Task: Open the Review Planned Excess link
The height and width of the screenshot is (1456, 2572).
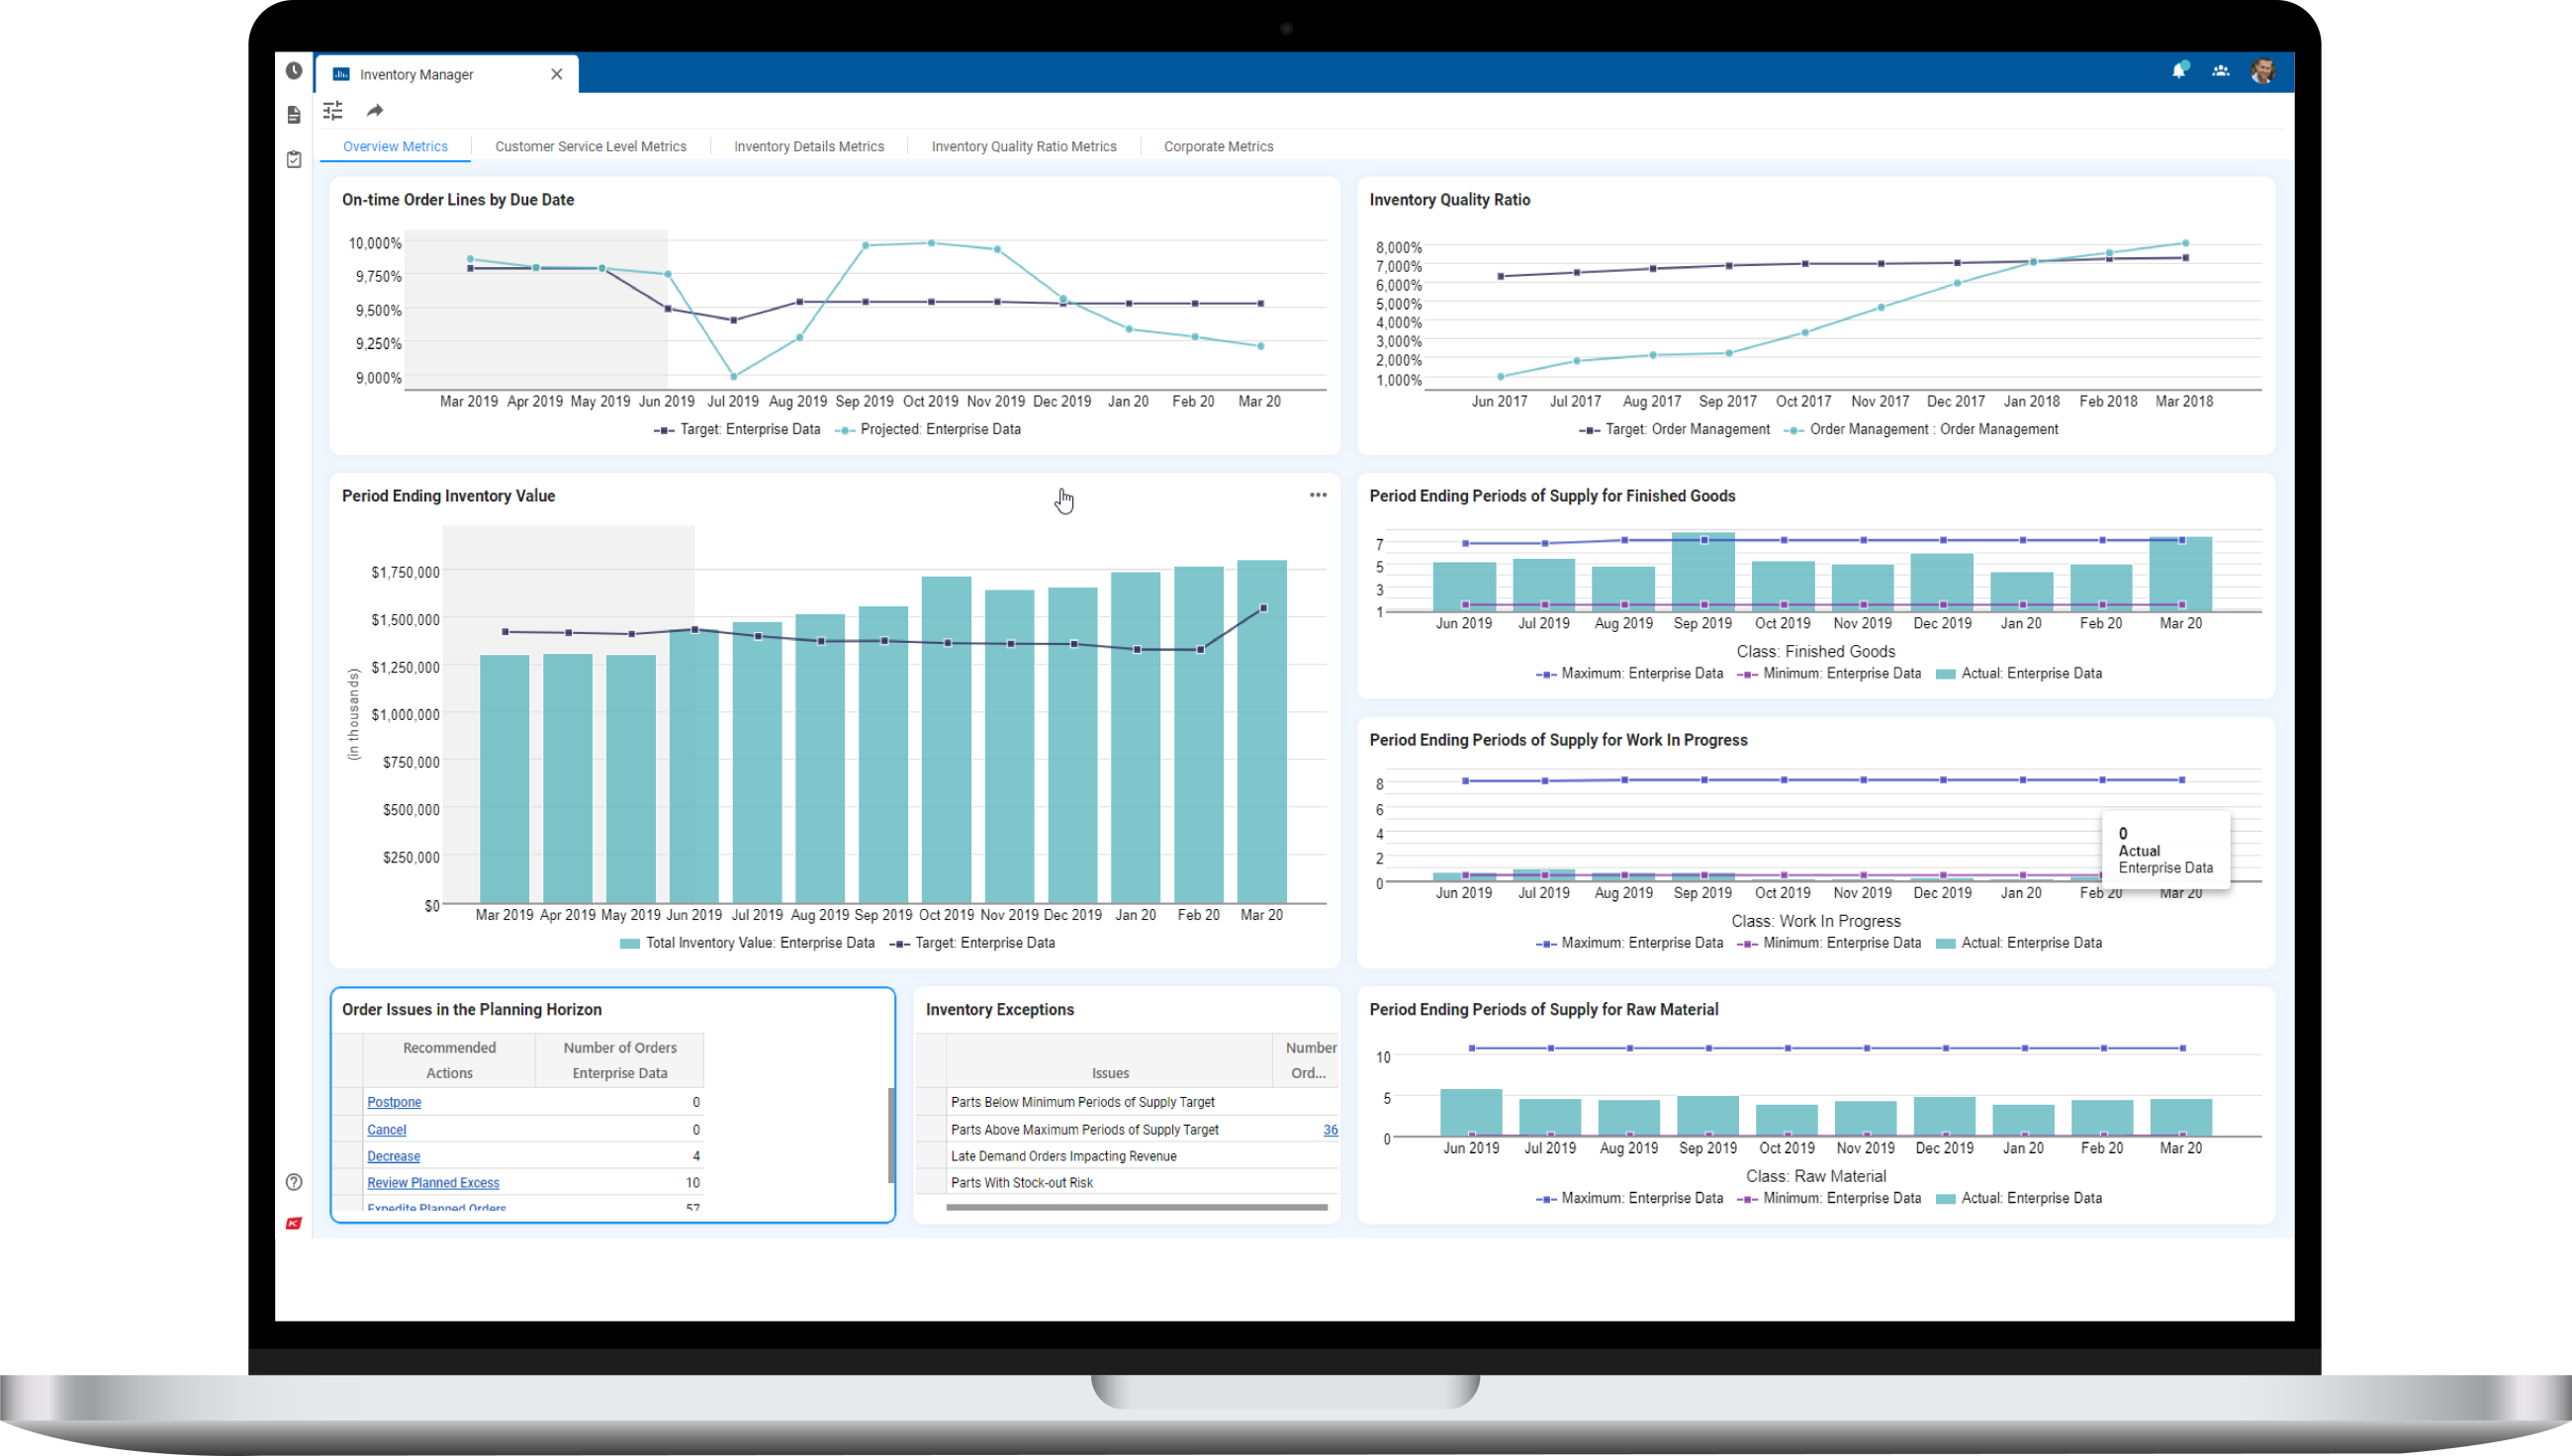Action: [433, 1183]
